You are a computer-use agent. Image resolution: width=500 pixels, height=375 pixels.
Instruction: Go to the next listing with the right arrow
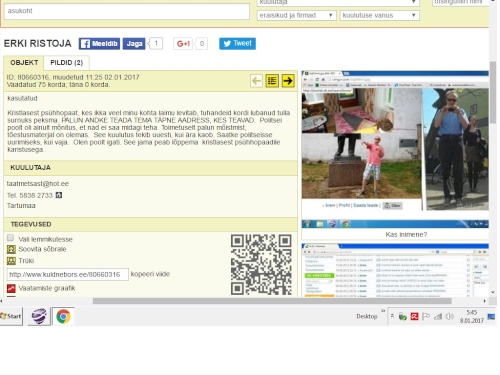pyautogui.click(x=288, y=81)
